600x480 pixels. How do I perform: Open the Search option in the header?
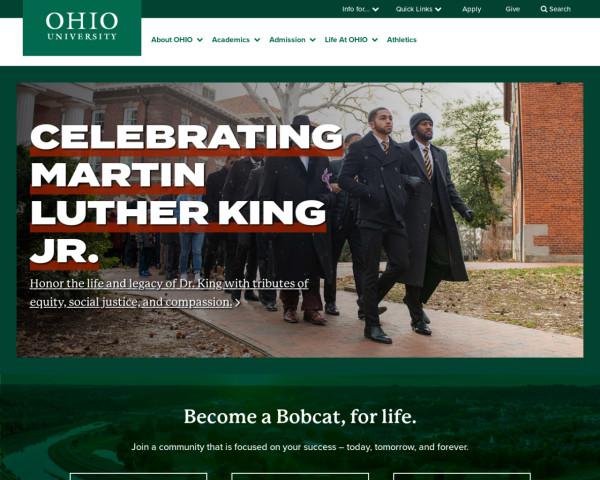pos(555,9)
